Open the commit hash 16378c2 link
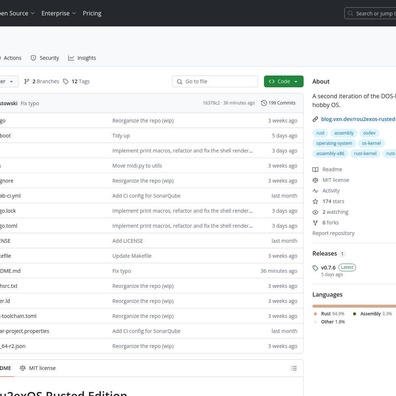Screen dimensions: 396x396 click(x=211, y=103)
